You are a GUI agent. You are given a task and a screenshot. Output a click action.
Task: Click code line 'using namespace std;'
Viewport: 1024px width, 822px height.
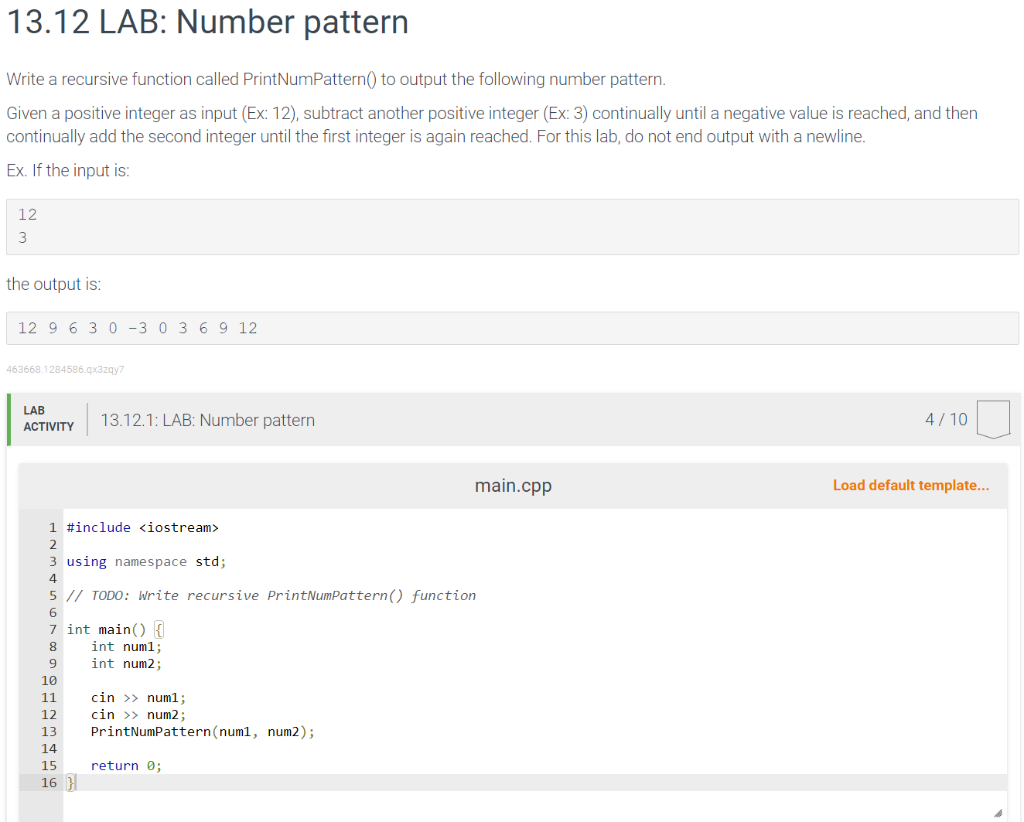(x=146, y=561)
